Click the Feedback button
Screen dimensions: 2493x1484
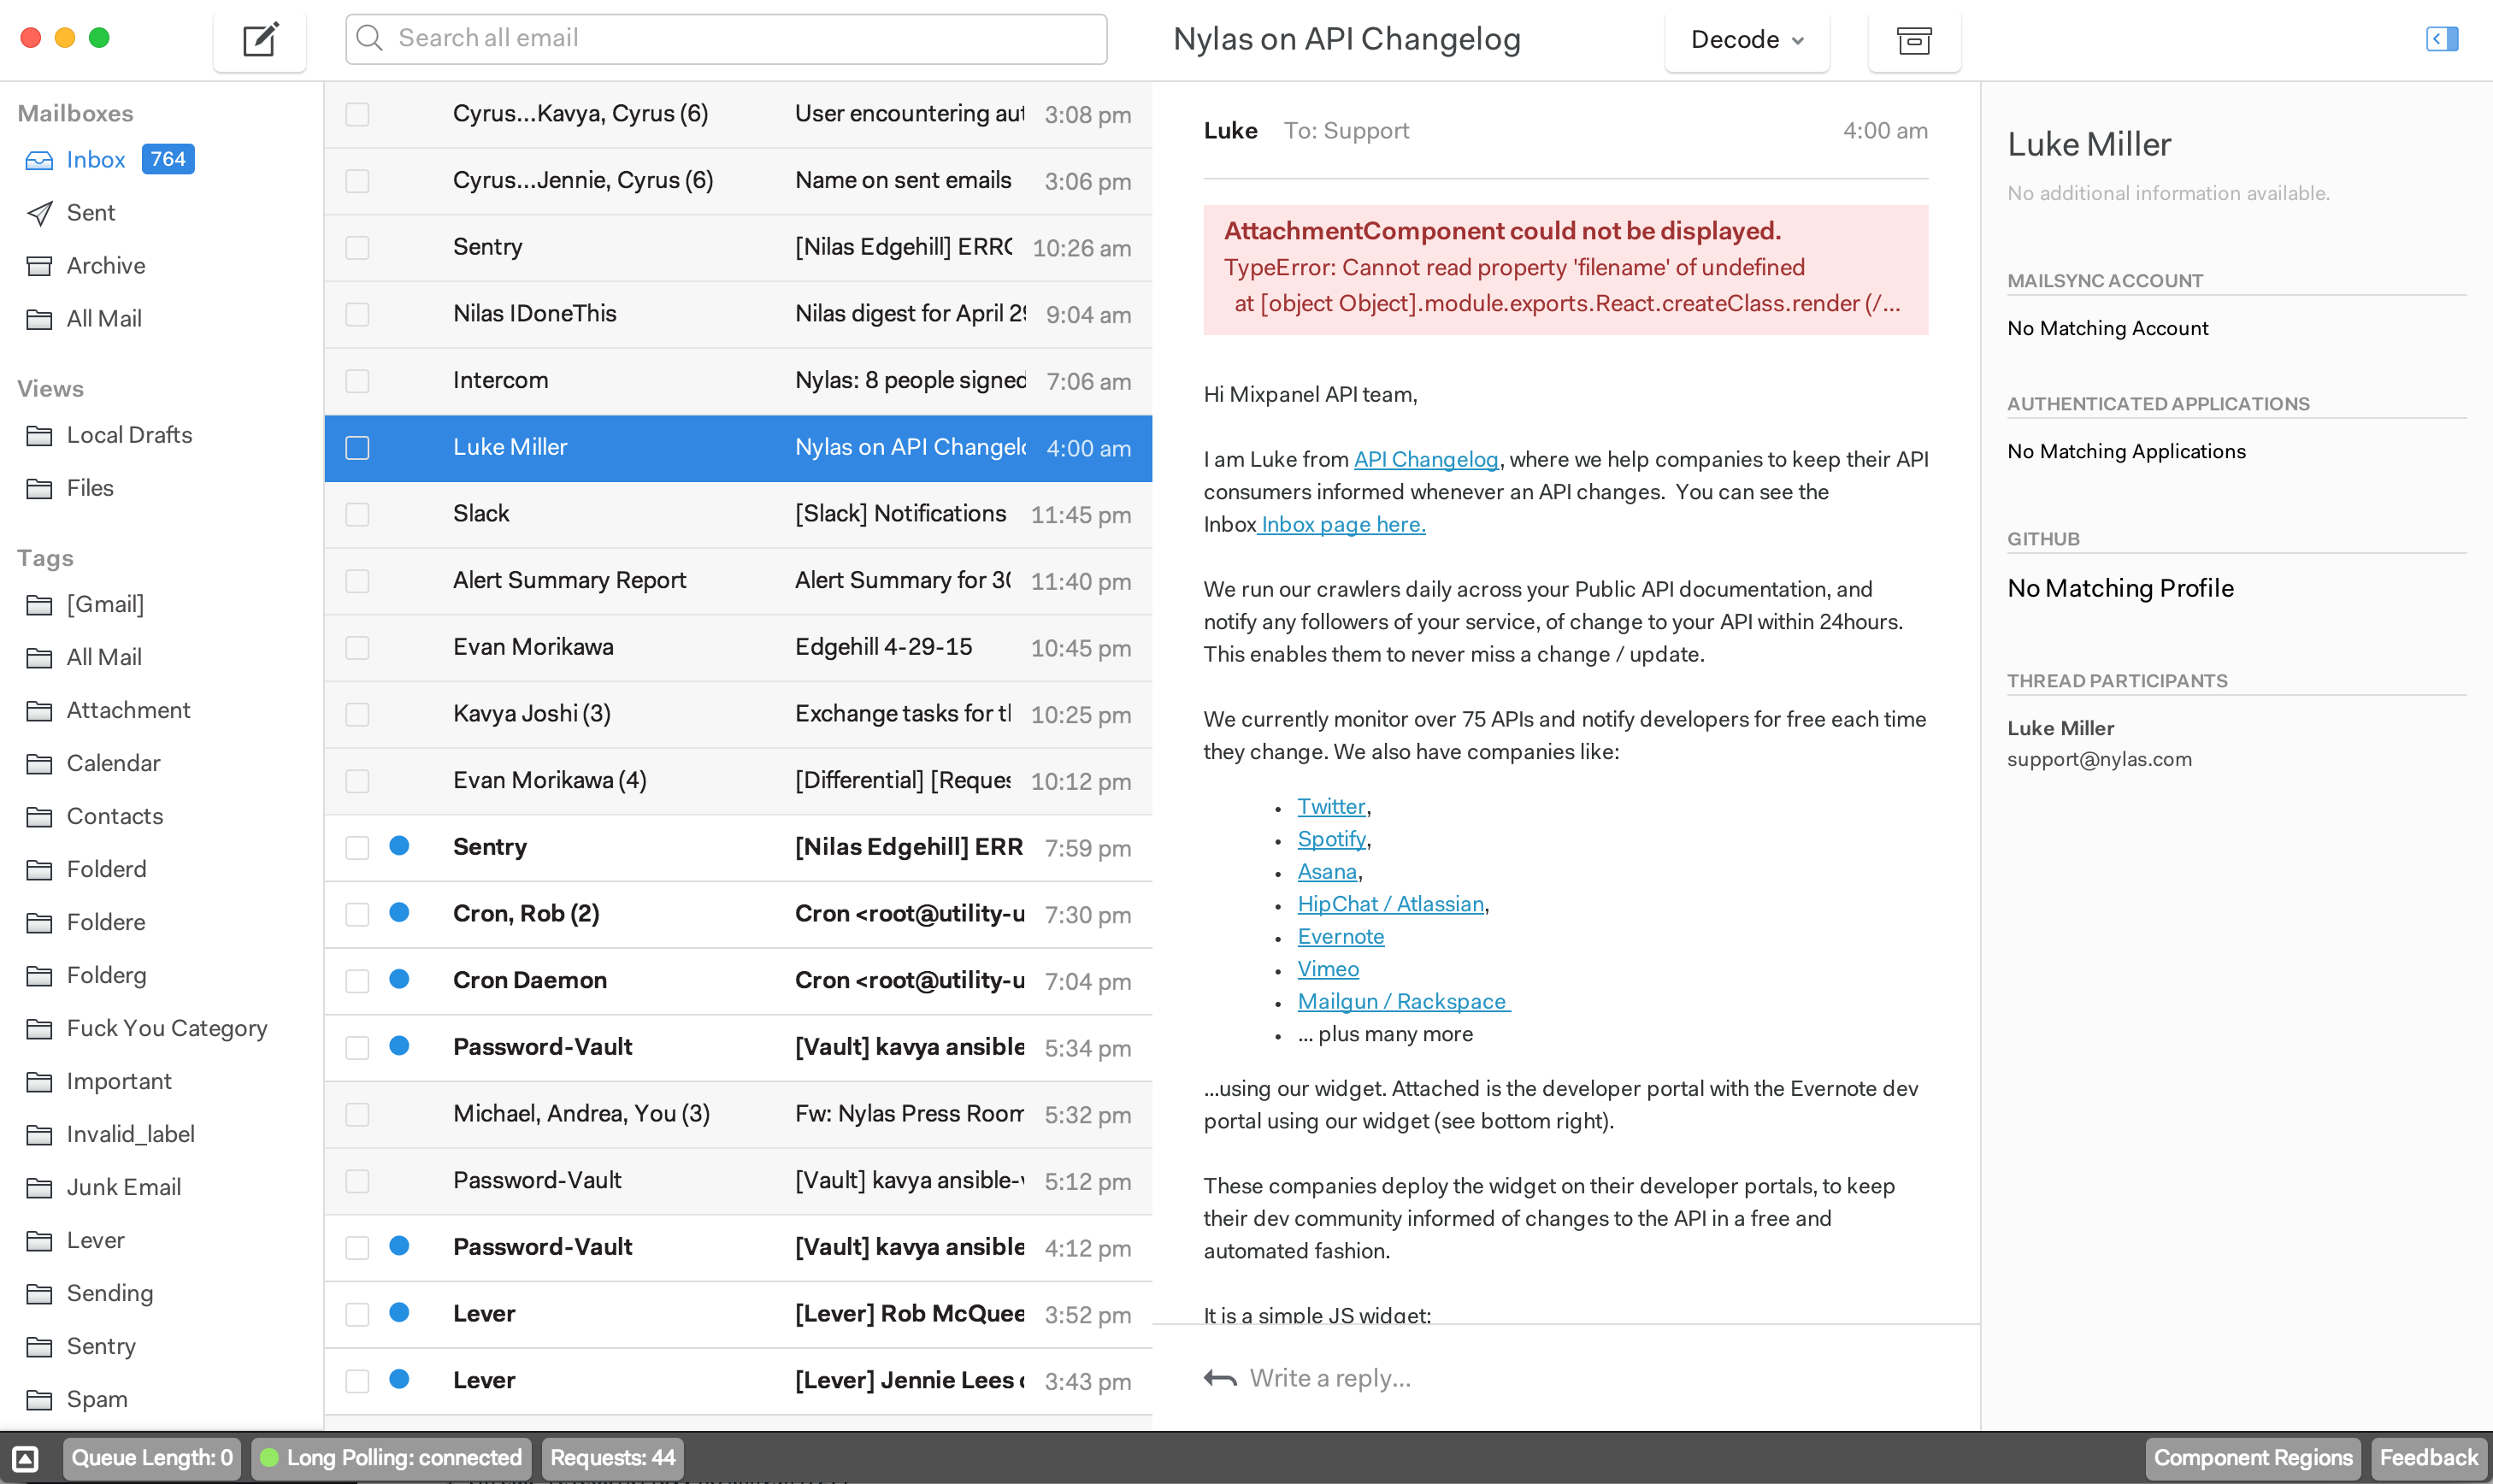2427,1458
